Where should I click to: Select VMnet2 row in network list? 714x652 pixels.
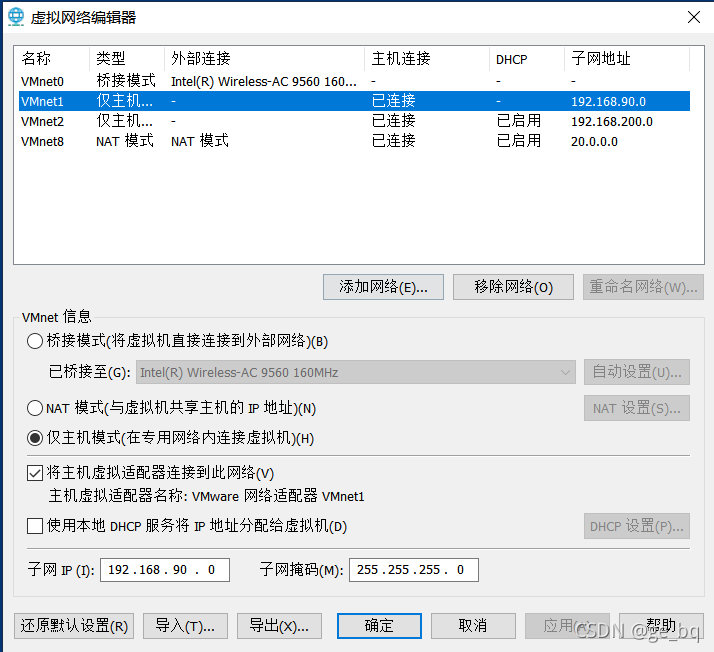click(x=354, y=121)
